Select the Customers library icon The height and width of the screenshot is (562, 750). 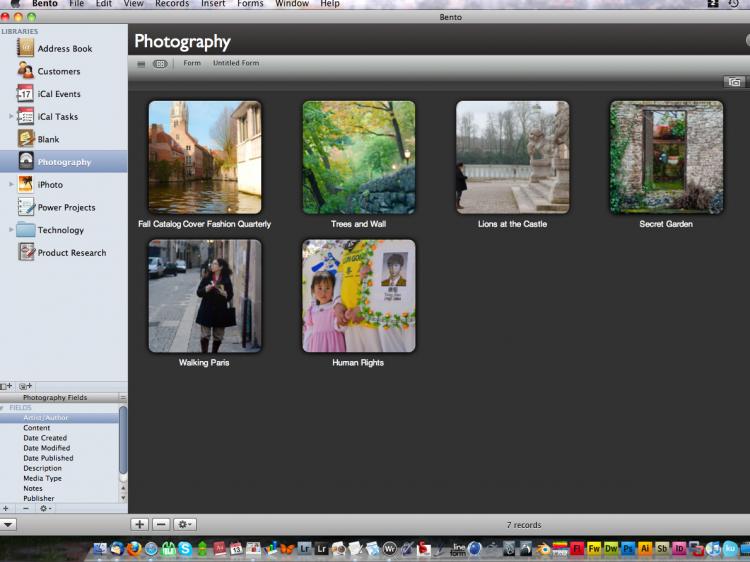pos(25,71)
